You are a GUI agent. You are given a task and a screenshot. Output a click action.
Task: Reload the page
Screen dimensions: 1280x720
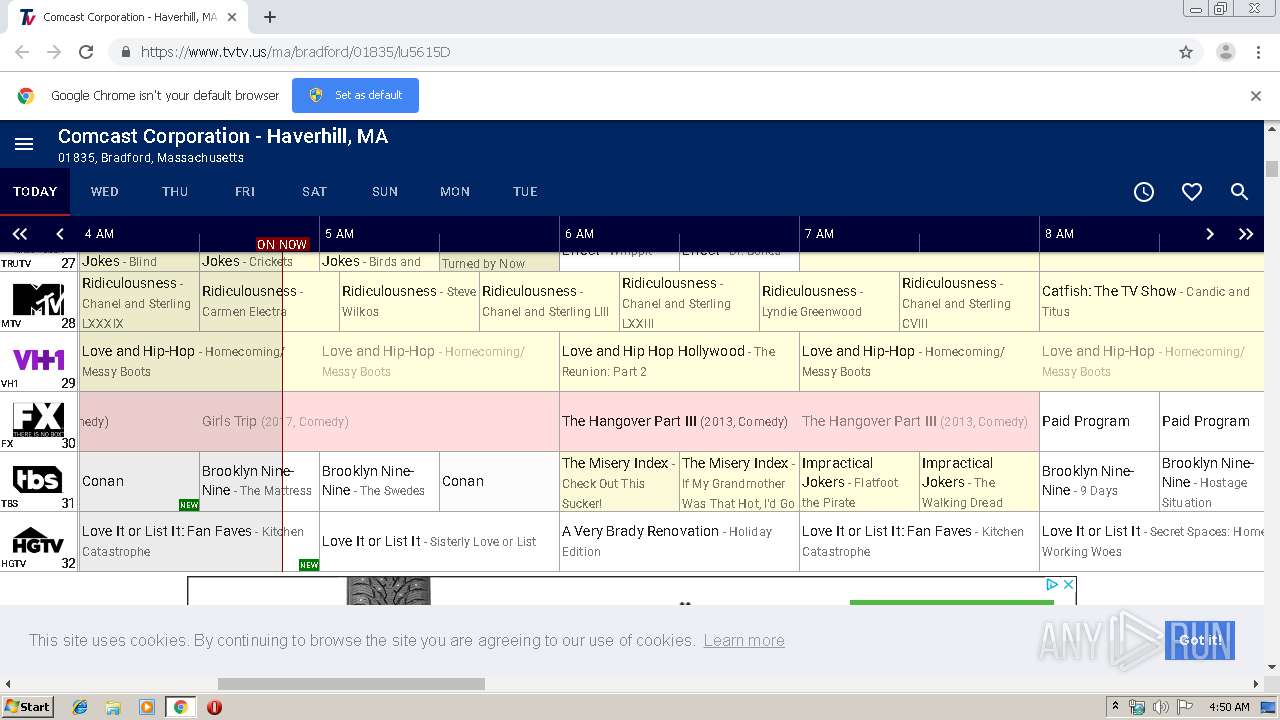(x=86, y=52)
